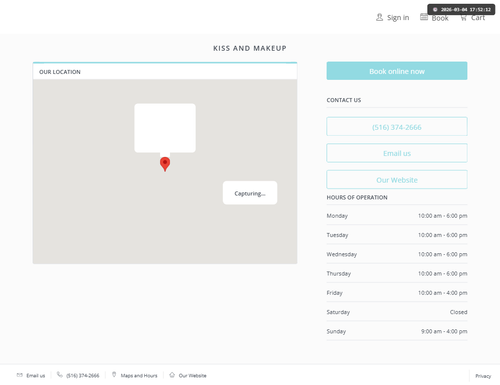
Task: Click the Capturing... overlay box
Action: (x=250, y=193)
